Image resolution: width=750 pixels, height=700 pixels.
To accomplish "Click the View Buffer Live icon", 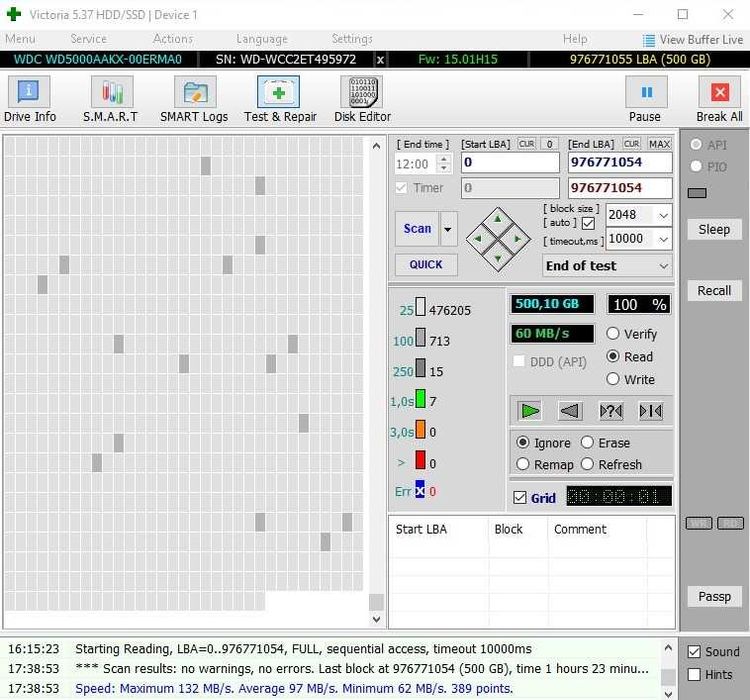I will tap(649, 40).
